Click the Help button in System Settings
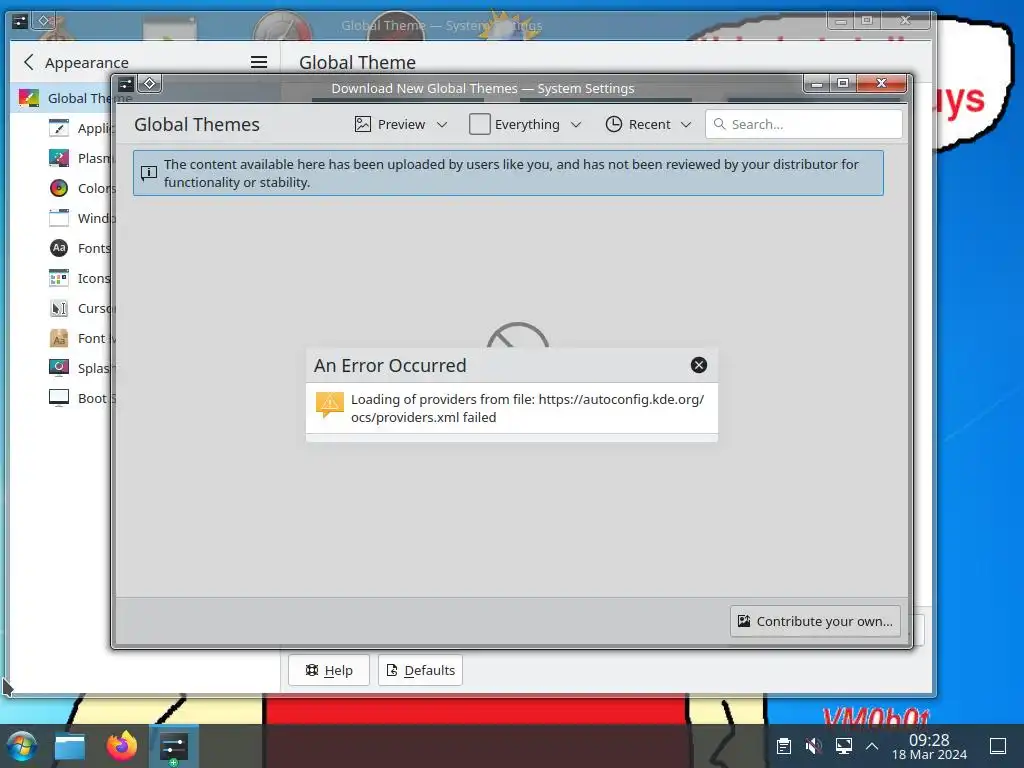Screen dimensions: 1024x768 [x=329, y=670]
